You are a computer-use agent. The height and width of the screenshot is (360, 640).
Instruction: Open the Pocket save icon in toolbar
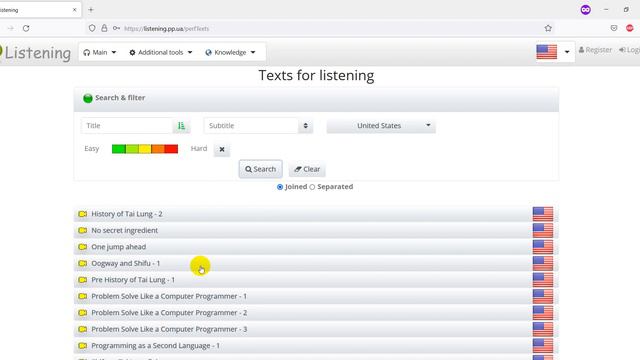click(x=613, y=28)
